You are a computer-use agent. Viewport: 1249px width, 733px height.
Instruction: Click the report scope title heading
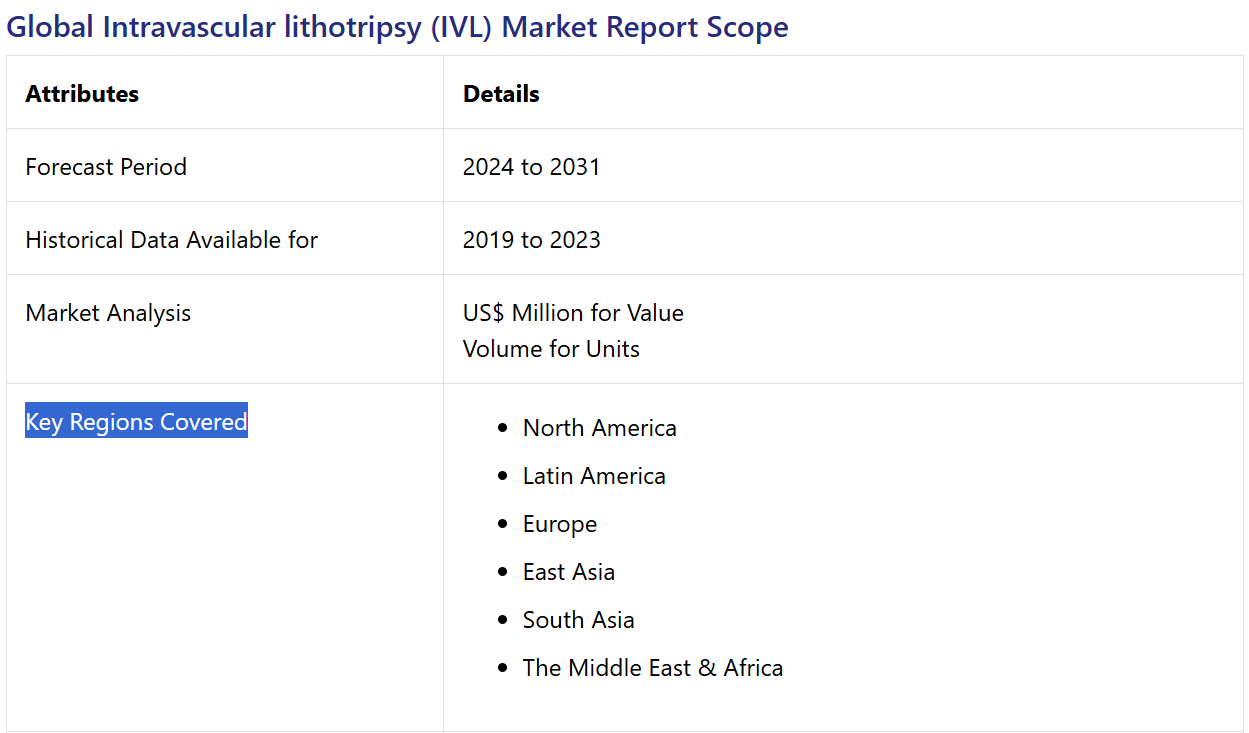coord(397,27)
